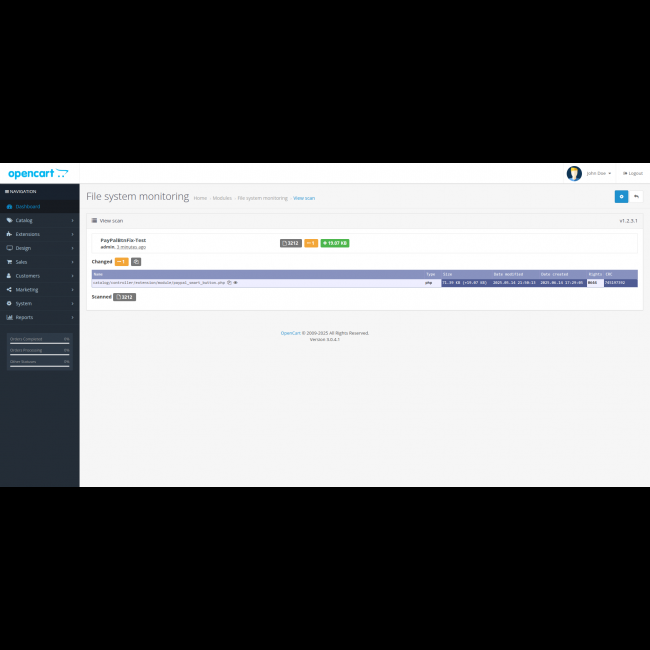Screen dimensions: 650x650
Task: Click the Dashboard icon in sidebar
Action: [x=9, y=206]
